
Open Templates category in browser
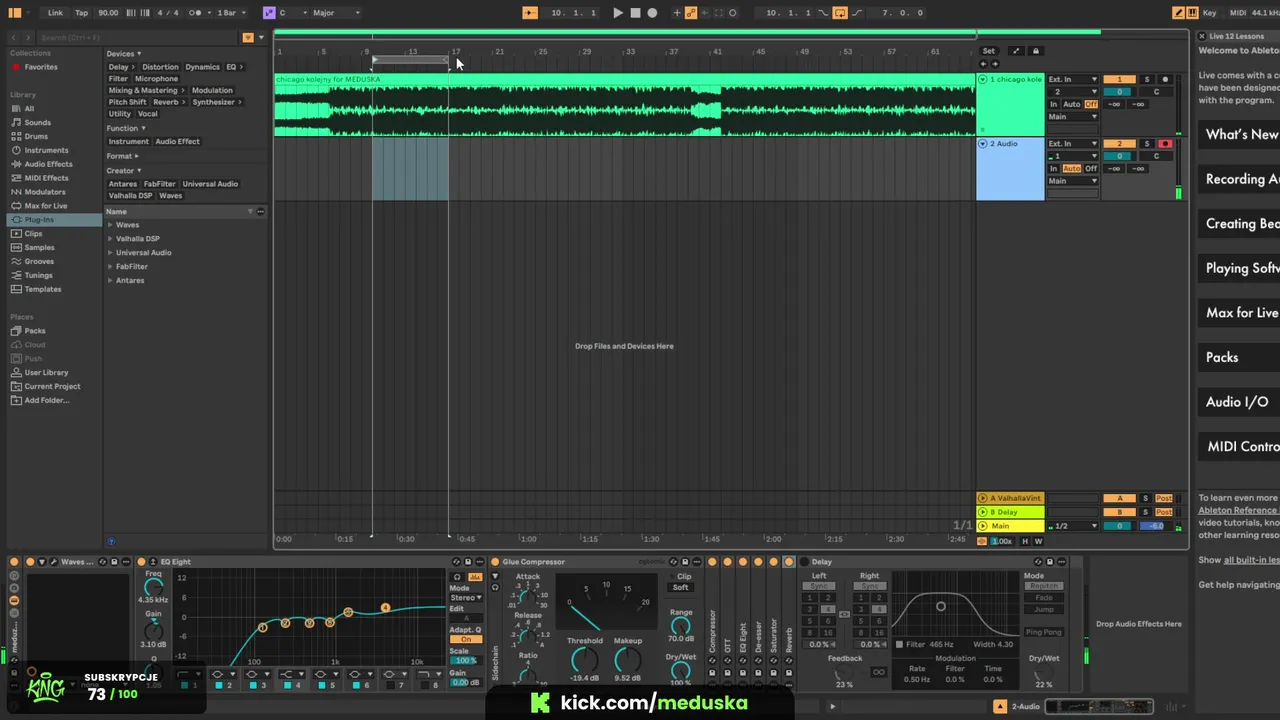(43, 289)
